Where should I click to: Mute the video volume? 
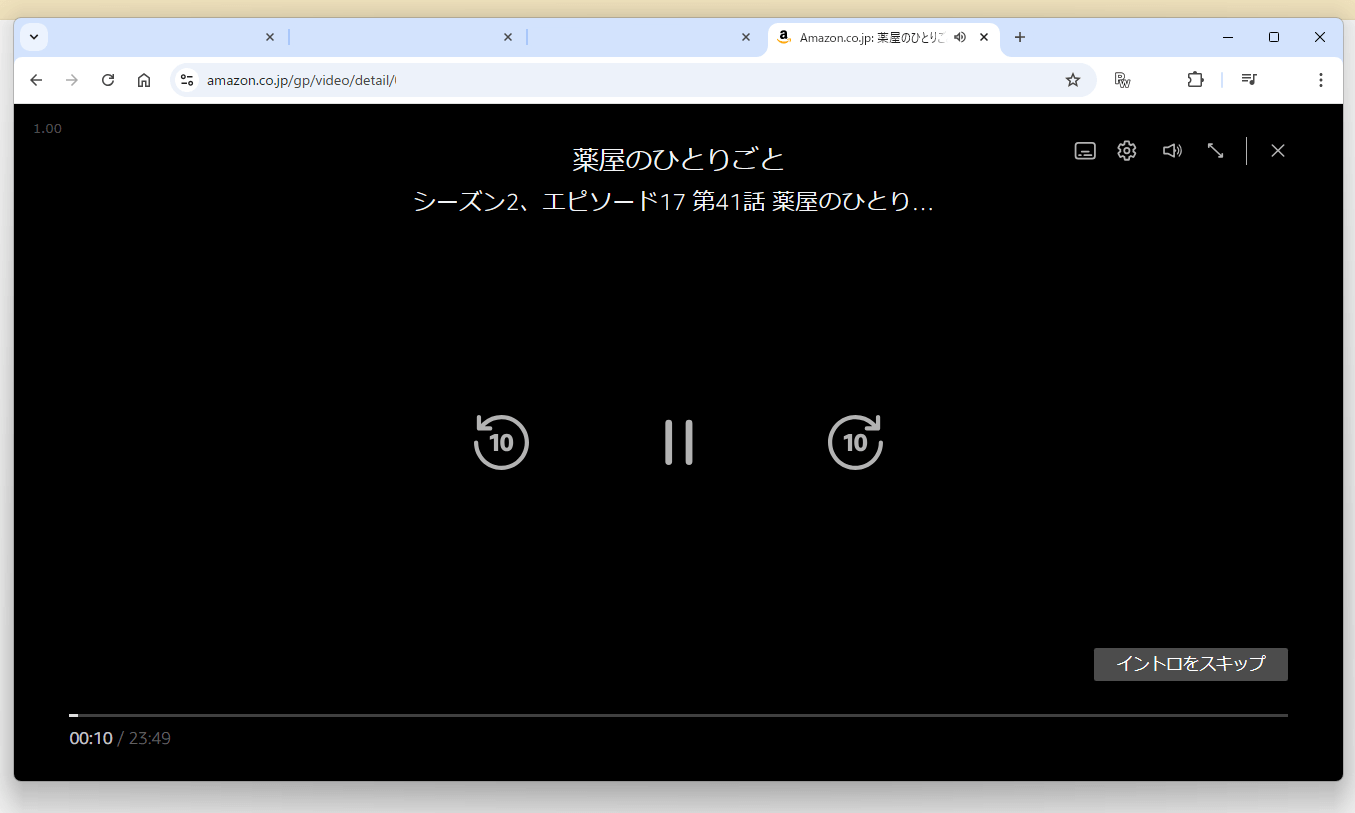1171,150
